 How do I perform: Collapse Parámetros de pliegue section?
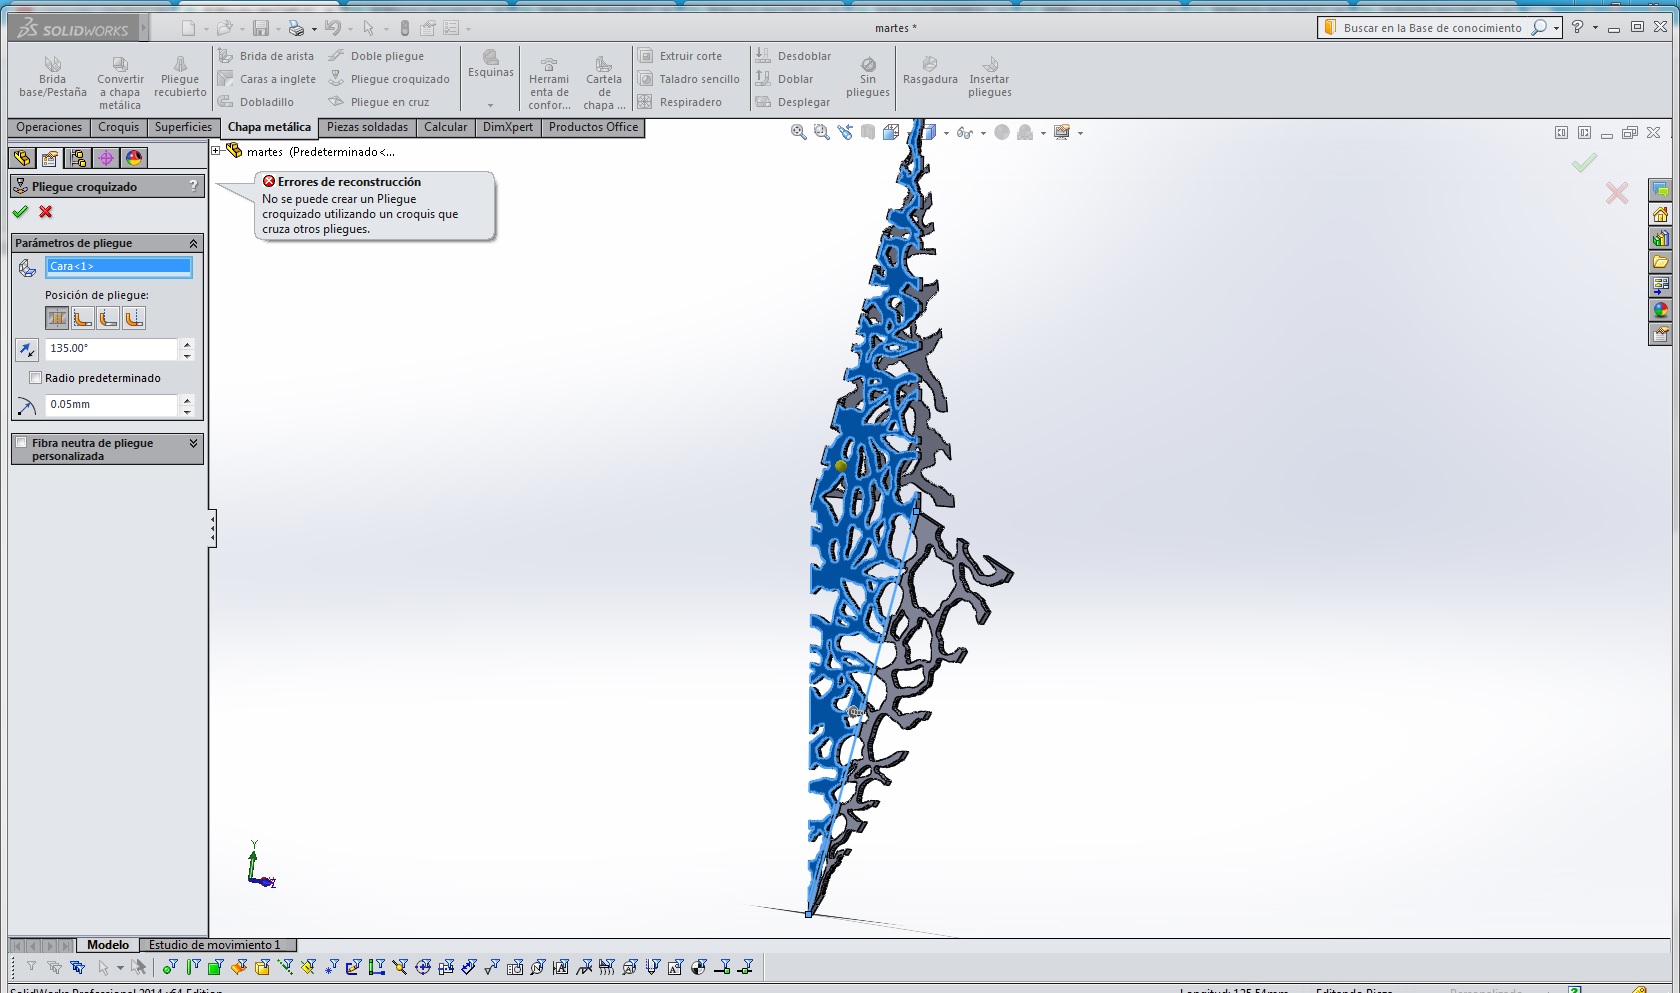pyautogui.click(x=193, y=243)
